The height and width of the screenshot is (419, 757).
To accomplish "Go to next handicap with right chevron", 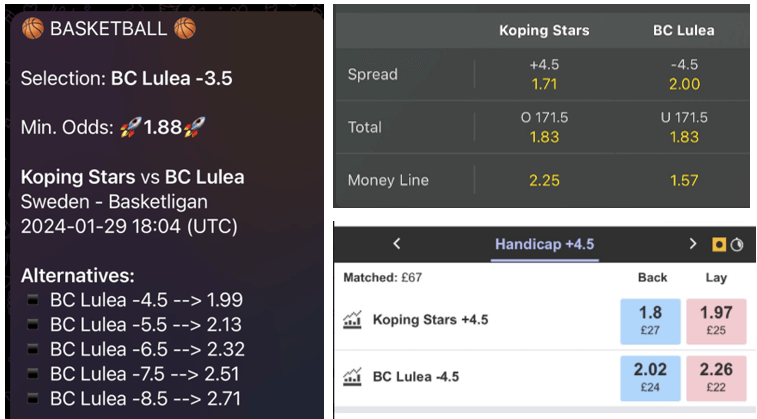I will [693, 244].
